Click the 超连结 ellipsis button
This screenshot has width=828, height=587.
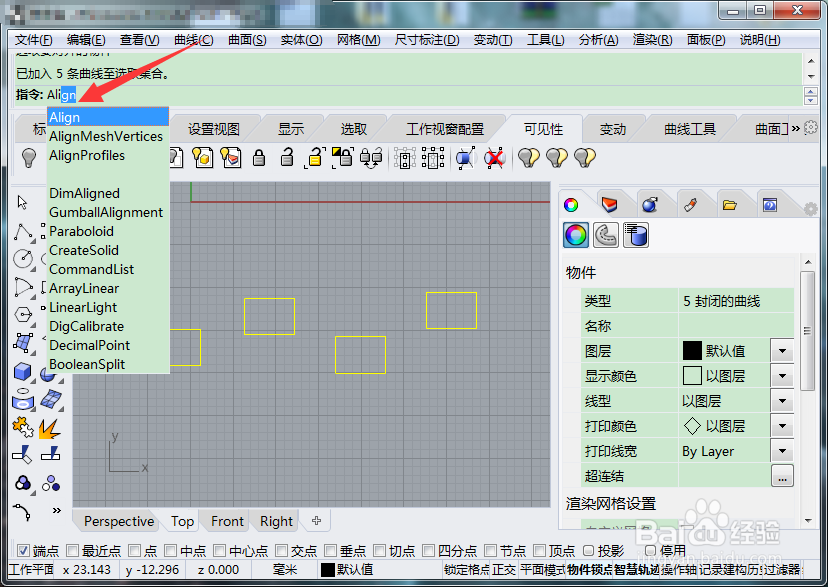pos(782,476)
